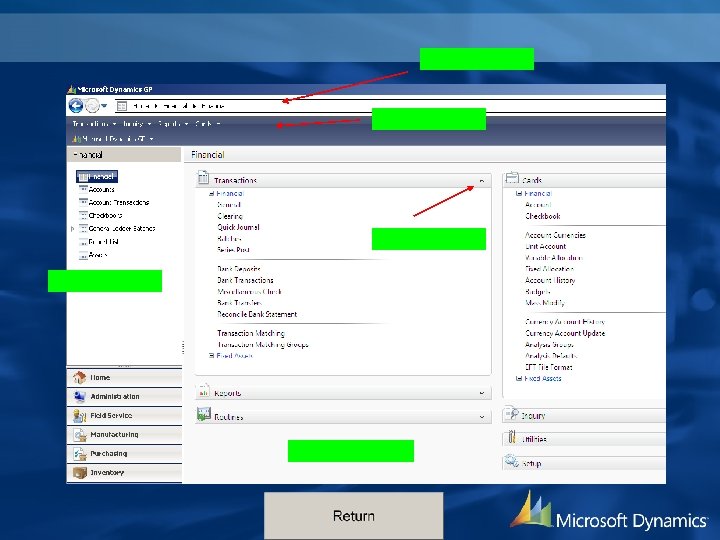This screenshot has height=540, width=720.
Task: Collapse Financial group under Transactions
Action: tap(212, 194)
